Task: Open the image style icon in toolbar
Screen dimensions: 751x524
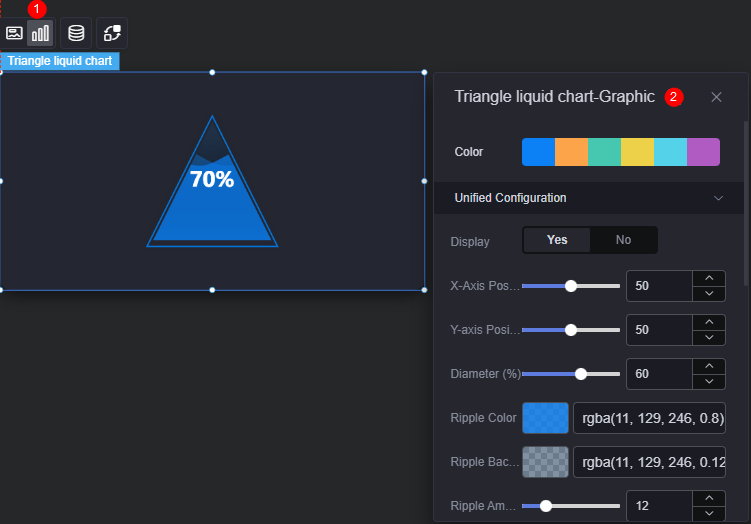Action: point(14,33)
